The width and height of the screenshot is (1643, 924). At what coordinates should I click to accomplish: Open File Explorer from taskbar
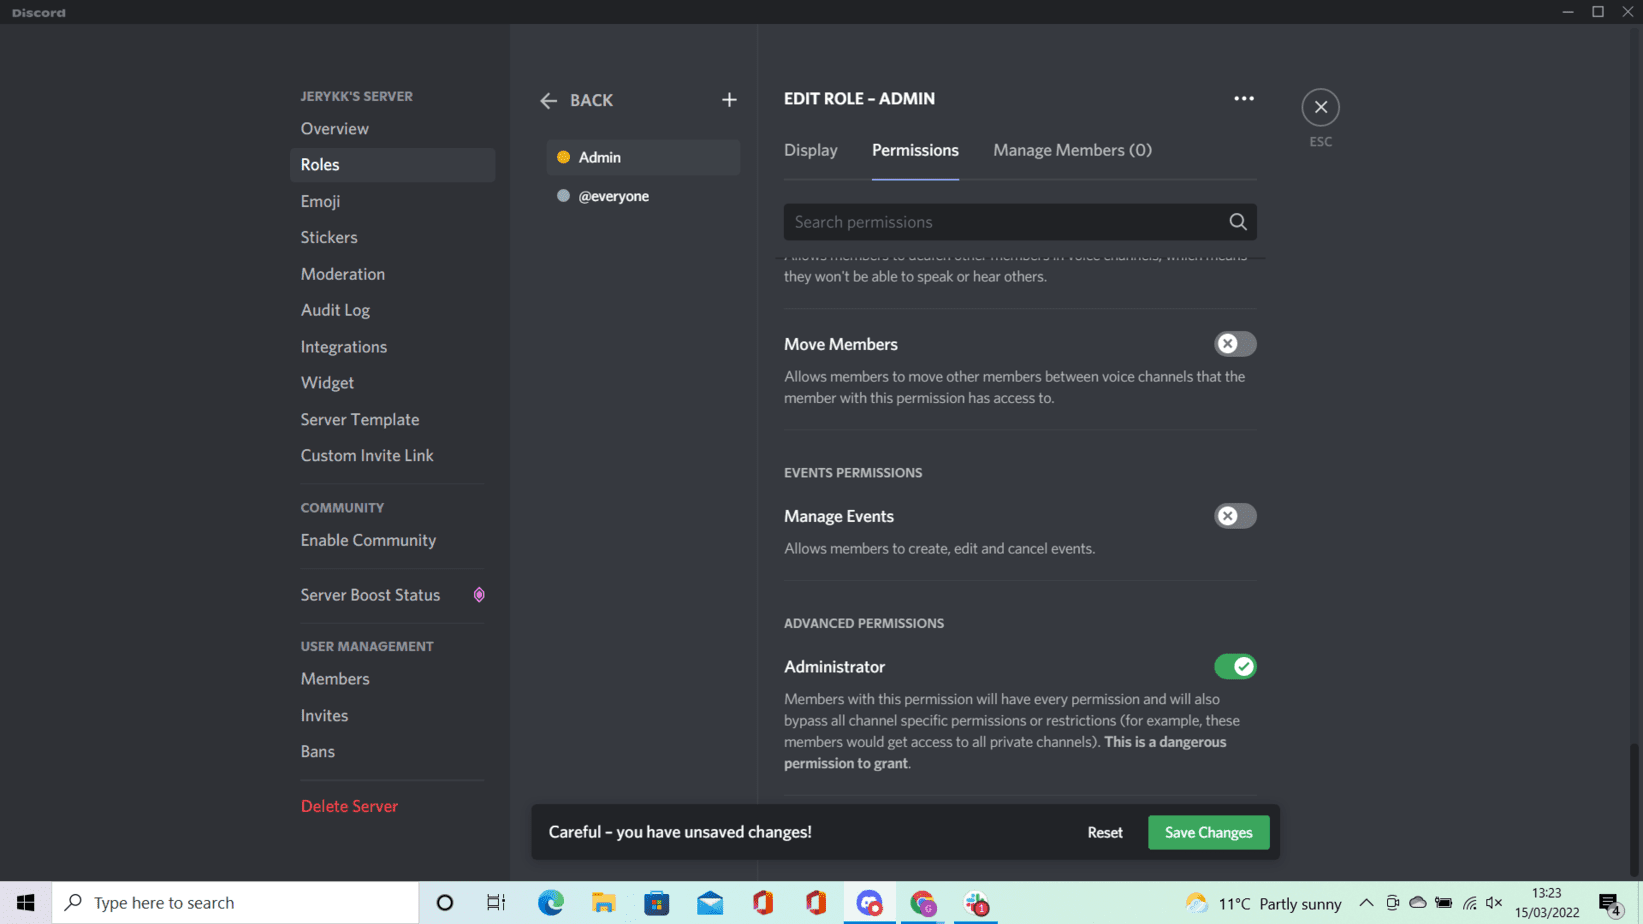coord(604,903)
